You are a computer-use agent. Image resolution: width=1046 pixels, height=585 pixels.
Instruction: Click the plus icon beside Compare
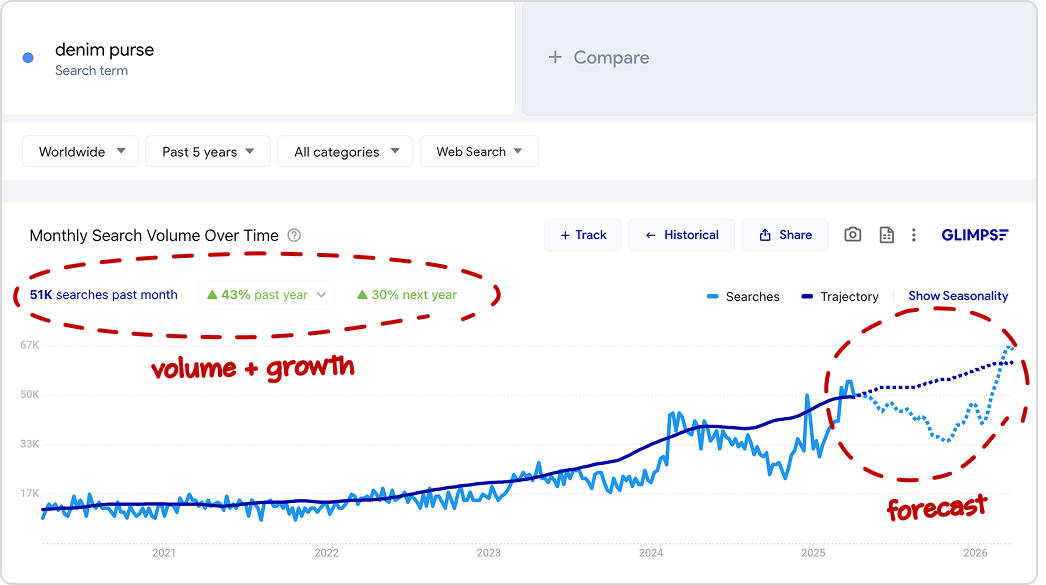555,58
